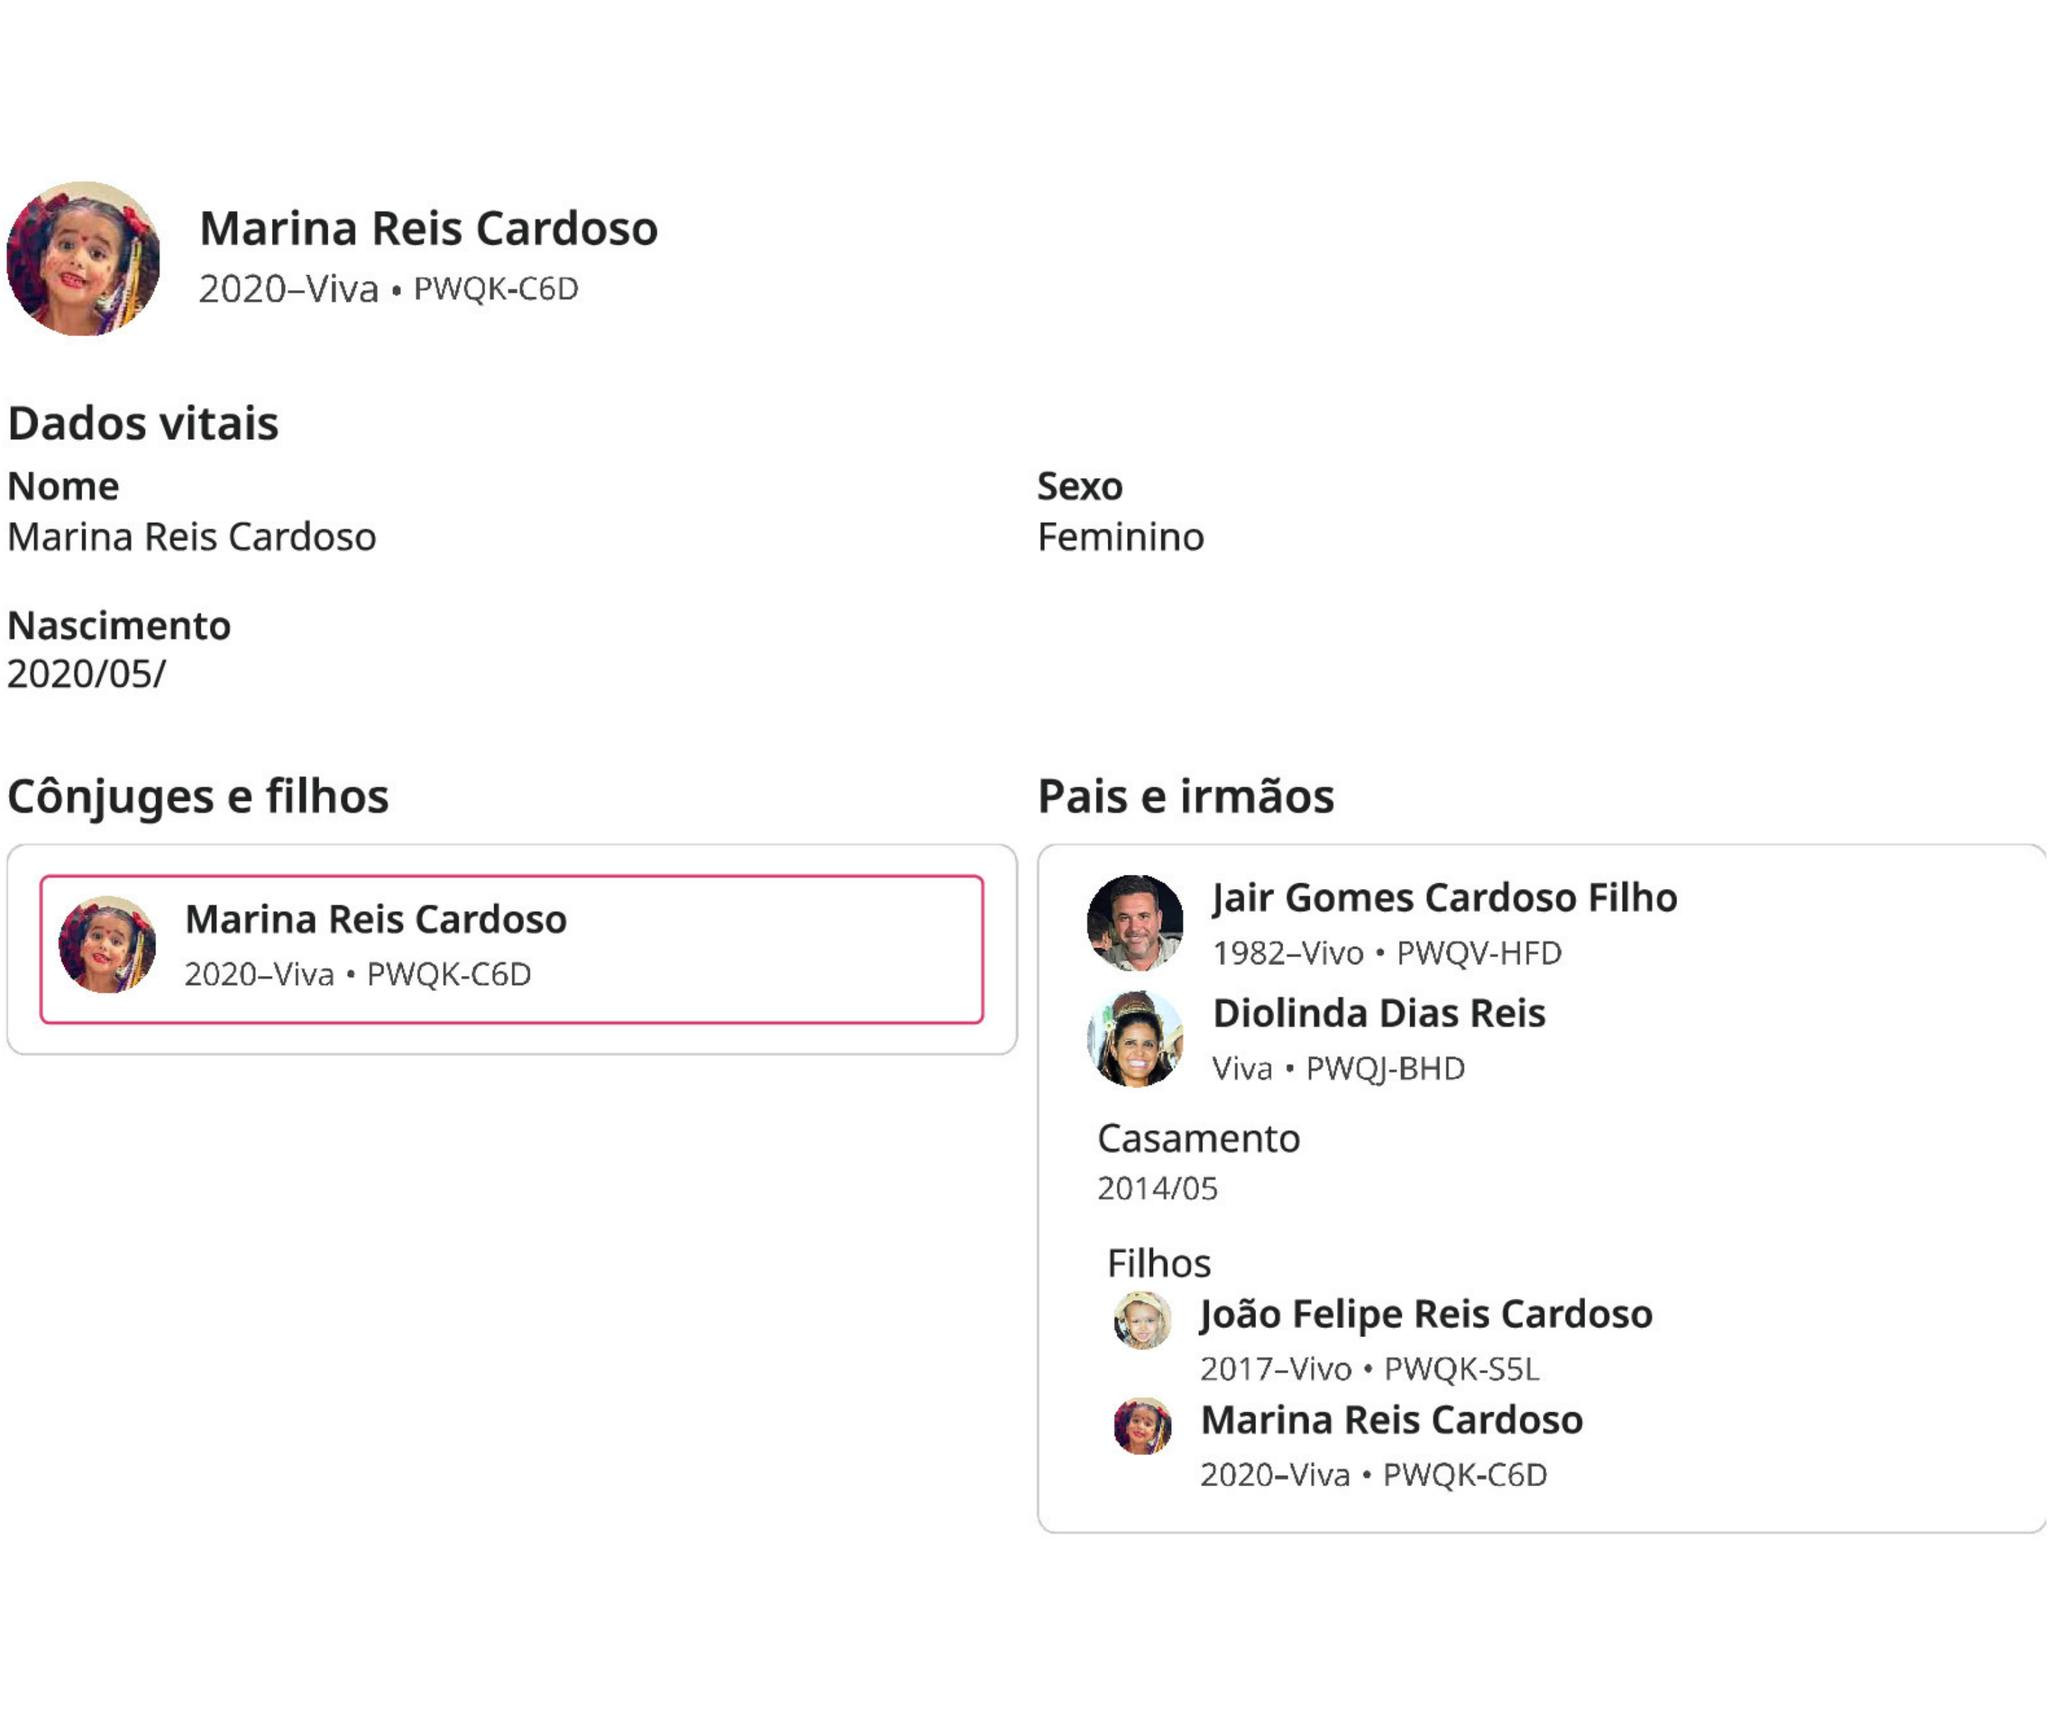Open Marina Reis Cardoso under Filhos
2048x1717 pixels.
(1391, 1420)
